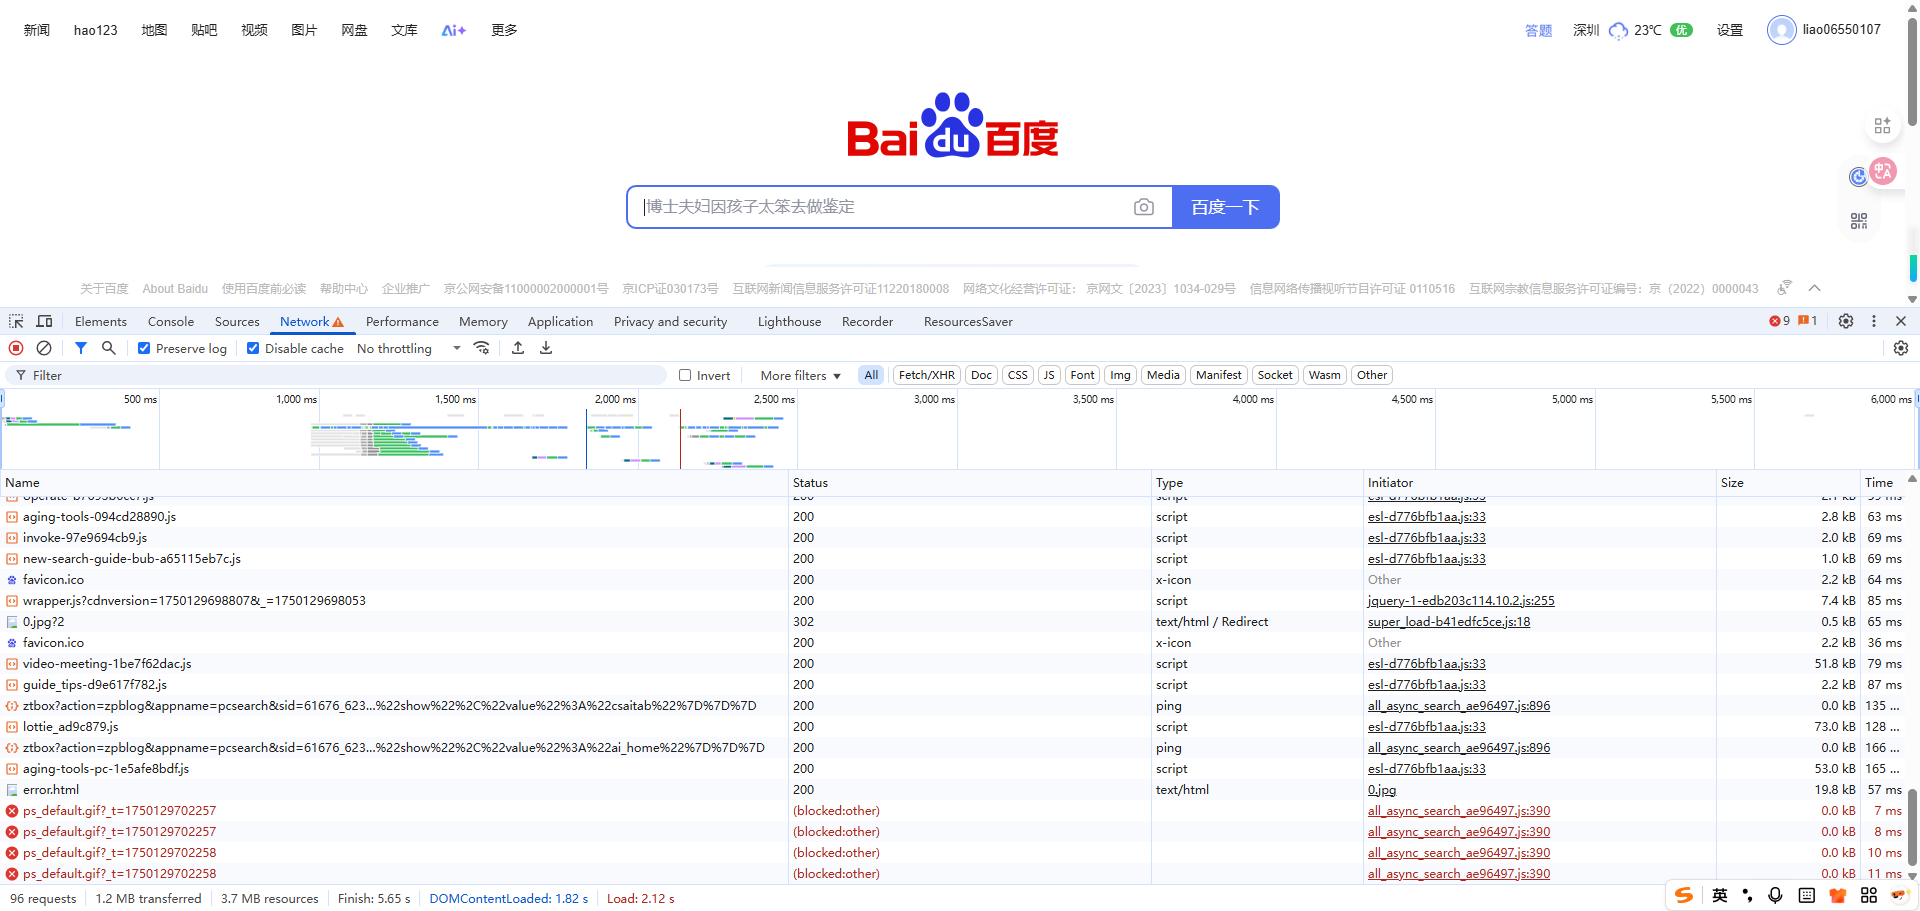The height and width of the screenshot is (911, 1920).
Task: Filter requests by Doc type
Action: click(982, 375)
